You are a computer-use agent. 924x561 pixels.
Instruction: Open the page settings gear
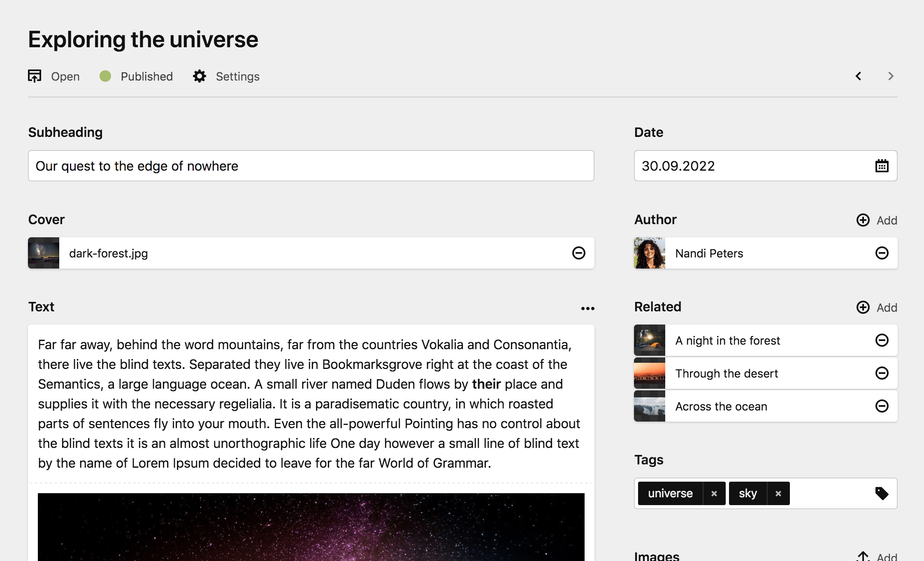[226, 76]
